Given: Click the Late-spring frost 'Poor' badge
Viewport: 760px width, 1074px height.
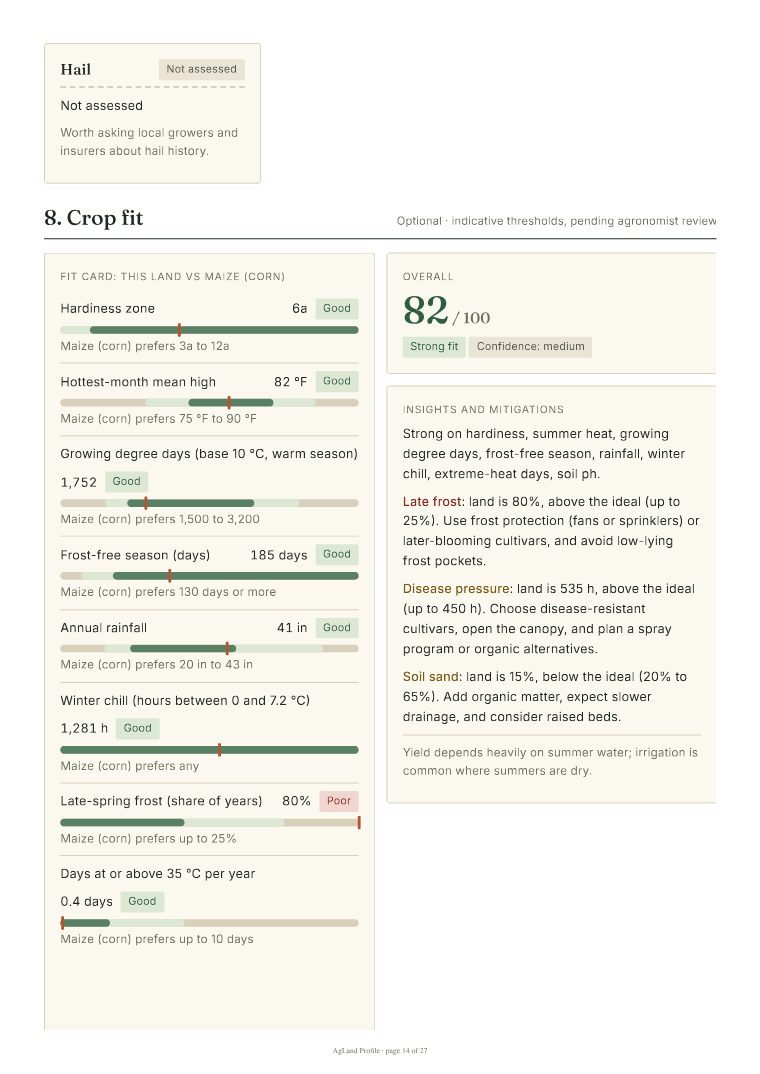Looking at the screenshot, I should point(339,801).
